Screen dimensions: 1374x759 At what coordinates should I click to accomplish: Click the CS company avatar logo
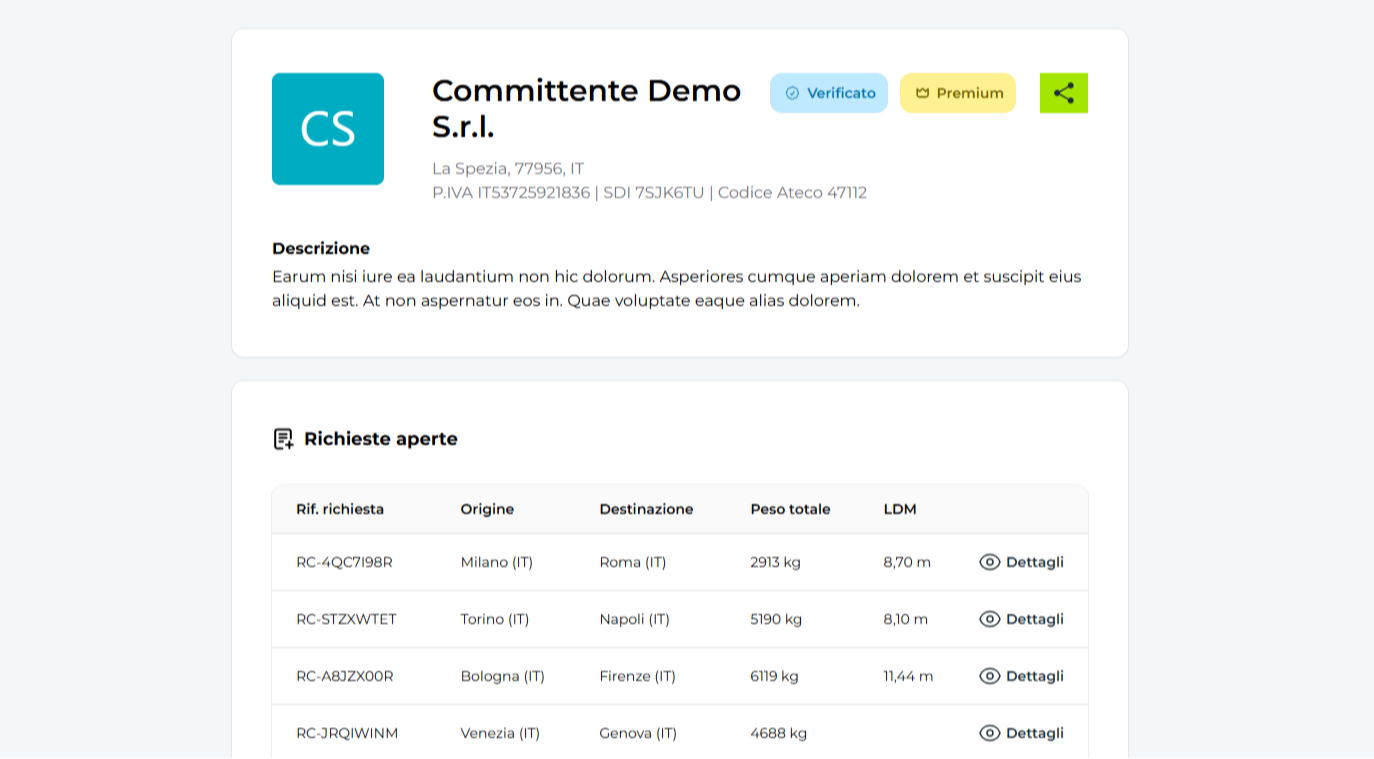coord(328,129)
